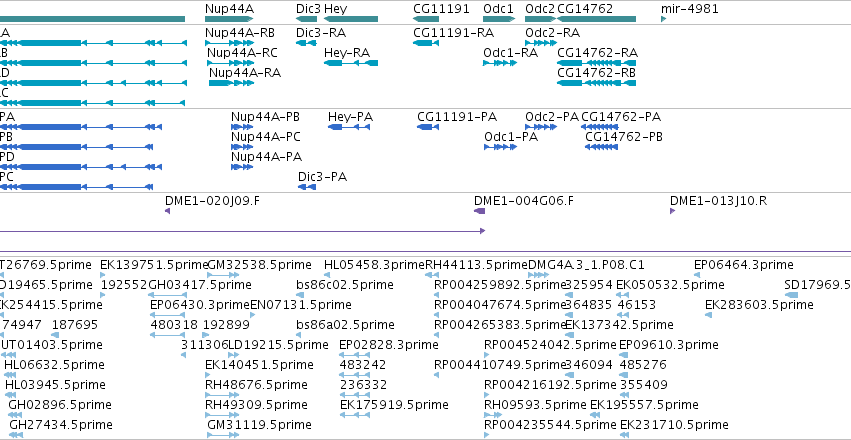The height and width of the screenshot is (440, 851).
Task: Select the CG14762-RB transcript label
Action: click(x=596, y=73)
